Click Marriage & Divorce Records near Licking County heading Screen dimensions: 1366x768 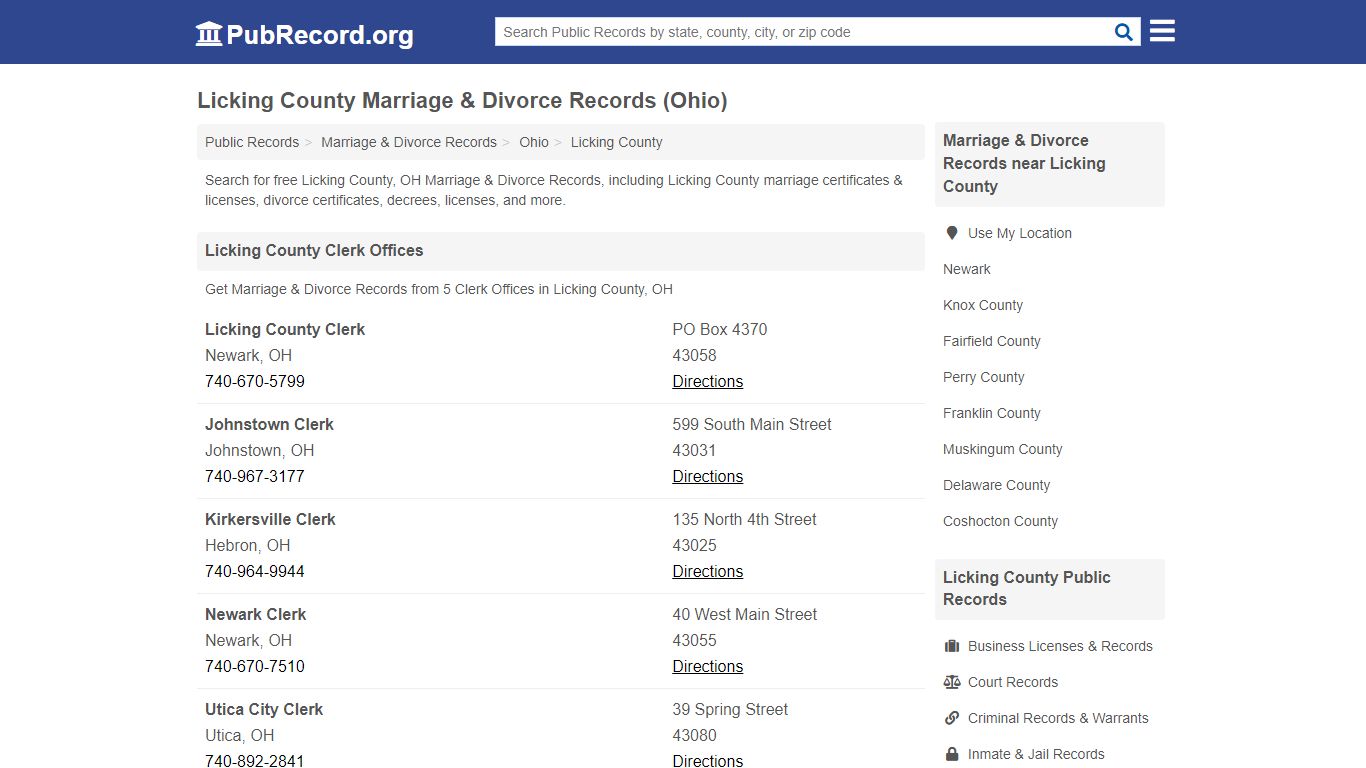[x=1024, y=163]
